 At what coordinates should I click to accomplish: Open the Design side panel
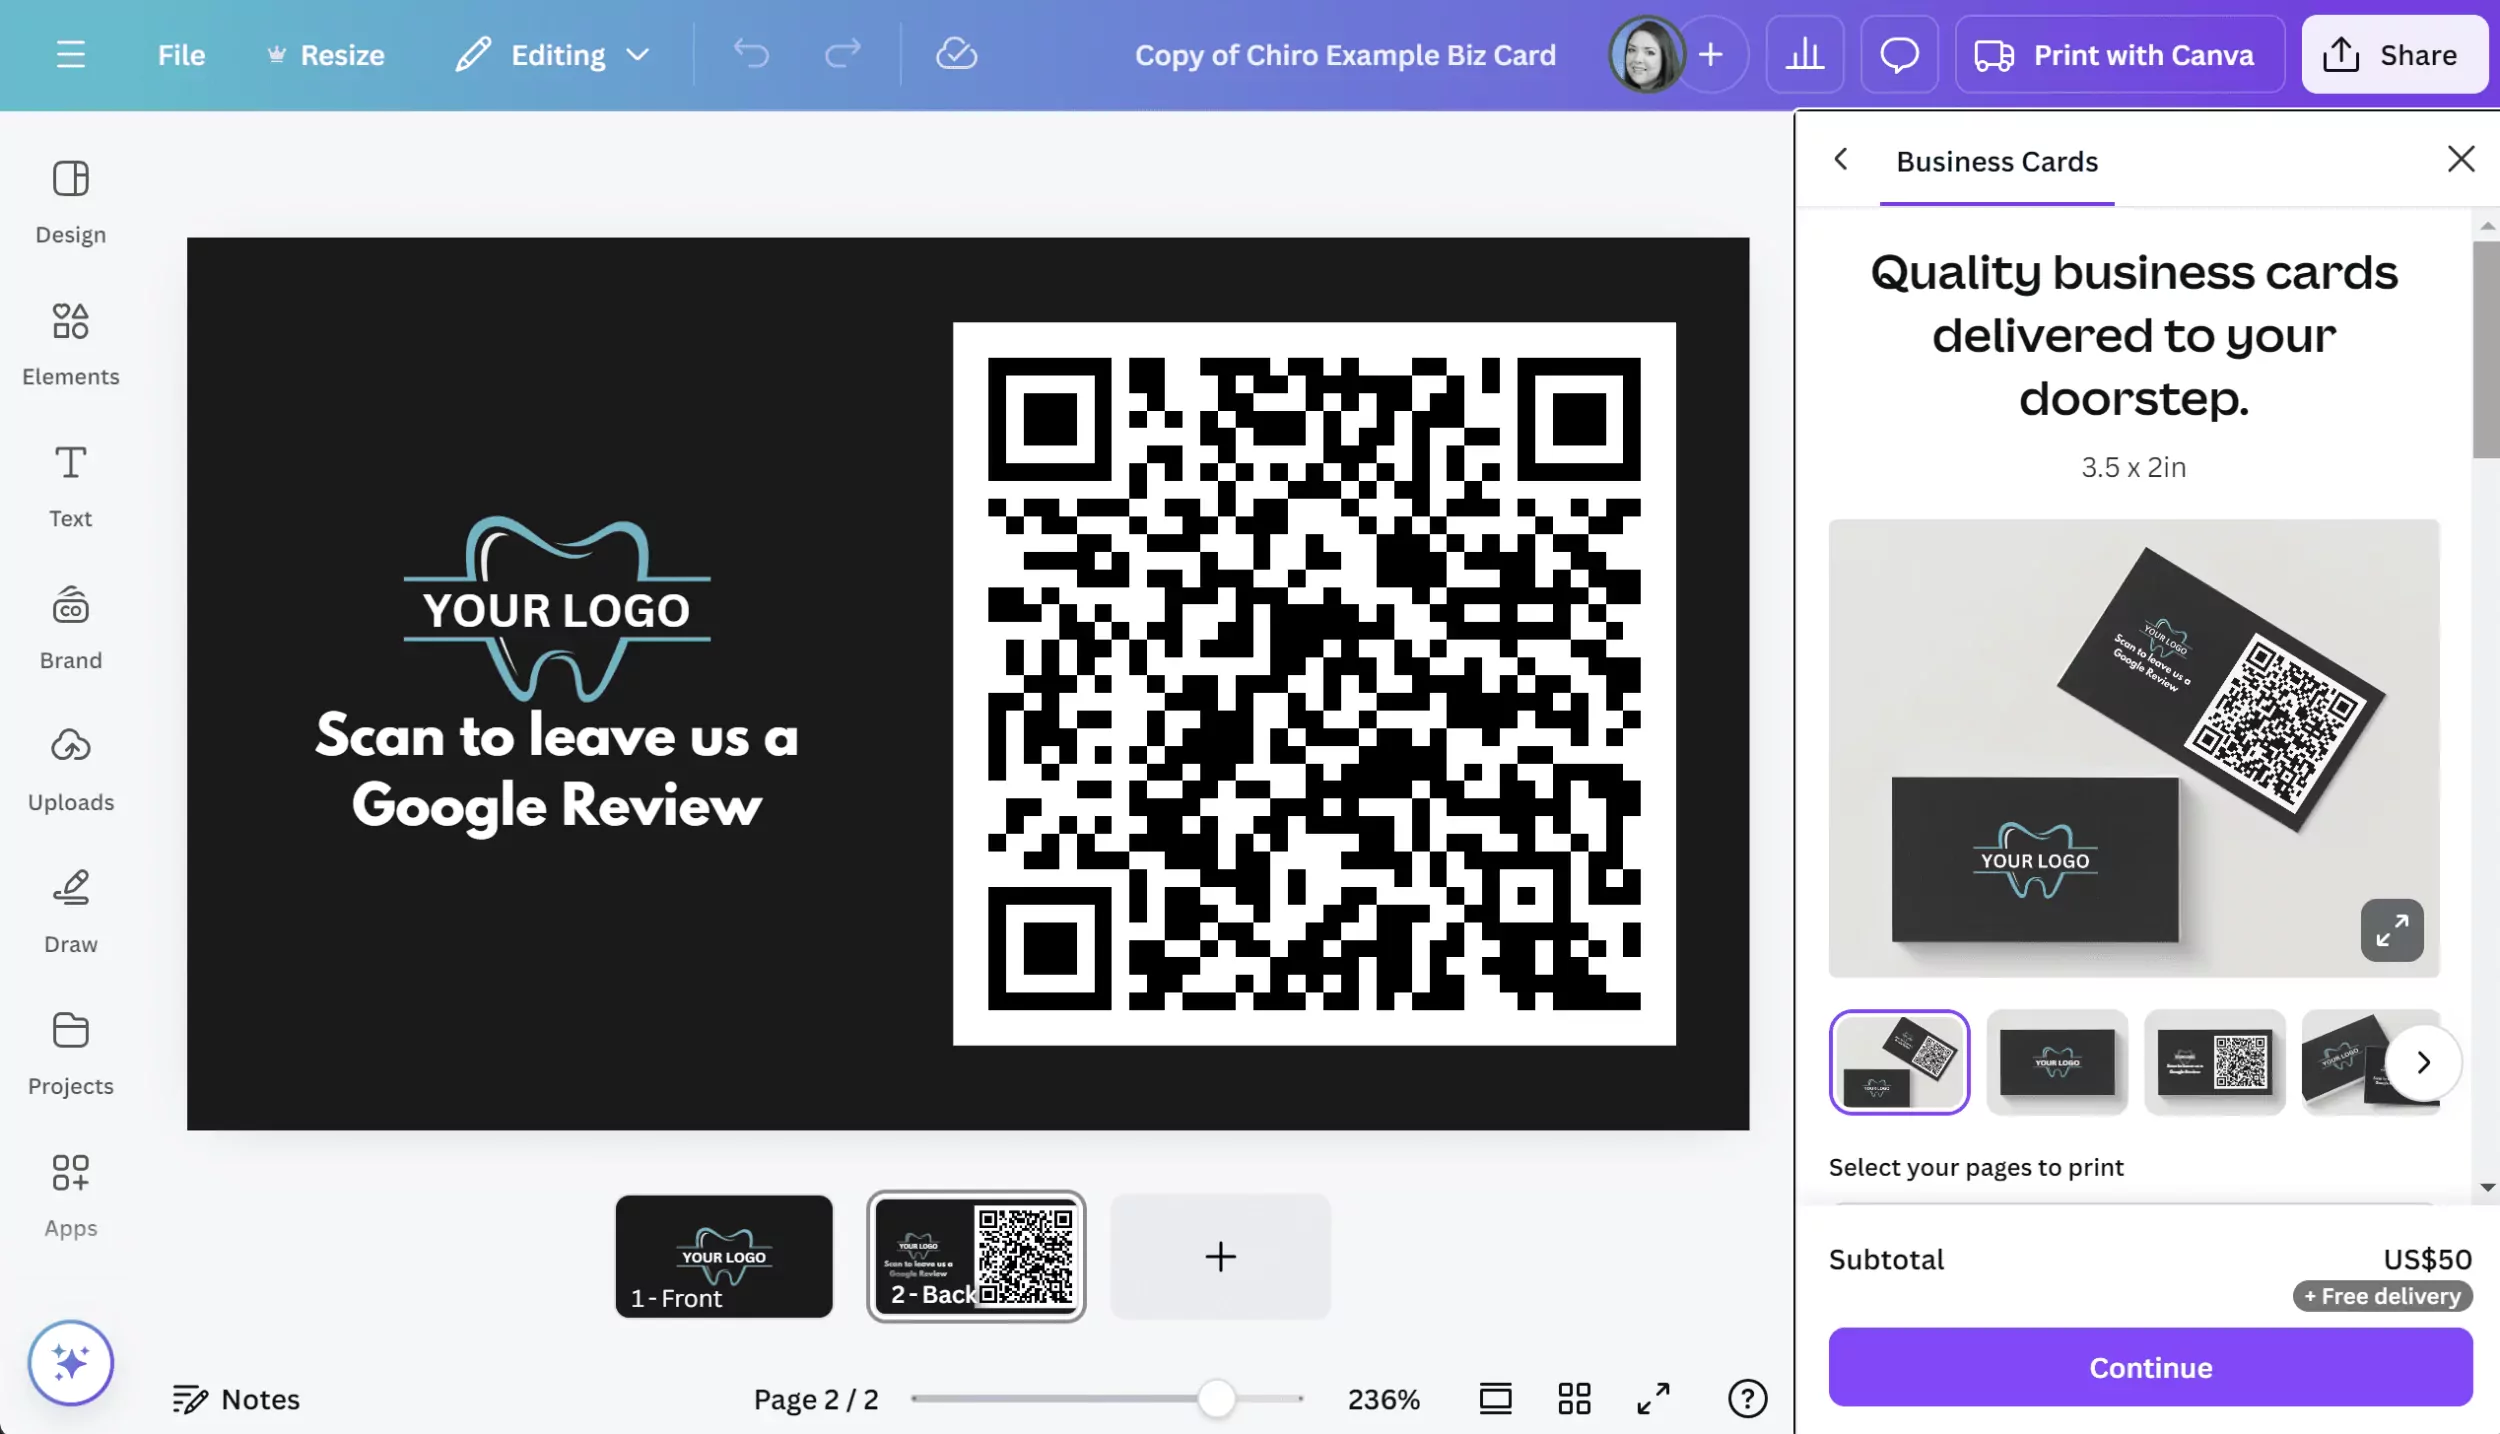[70, 202]
